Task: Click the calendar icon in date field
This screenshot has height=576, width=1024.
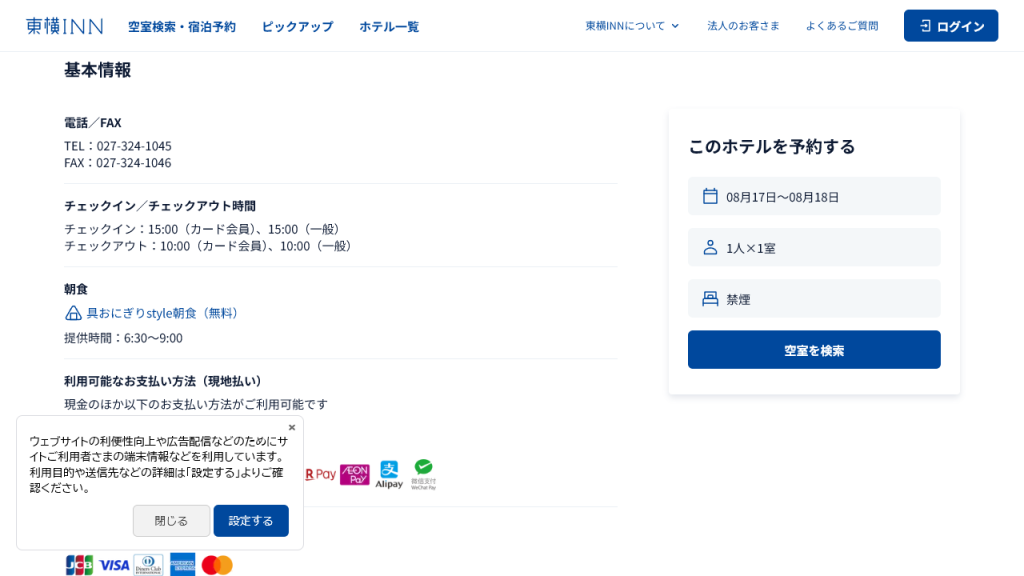Action: click(x=710, y=196)
